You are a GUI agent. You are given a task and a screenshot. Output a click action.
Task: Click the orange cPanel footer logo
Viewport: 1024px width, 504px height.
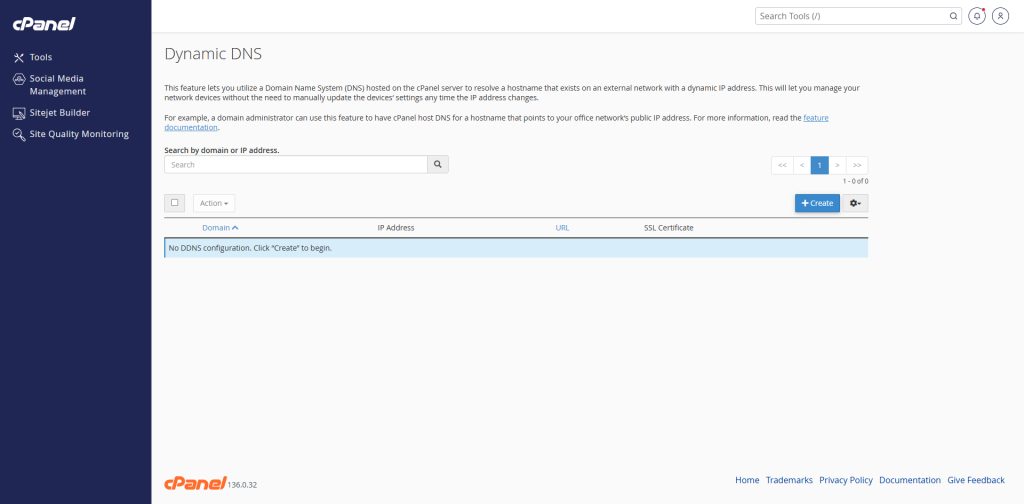[x=195, y=483]
